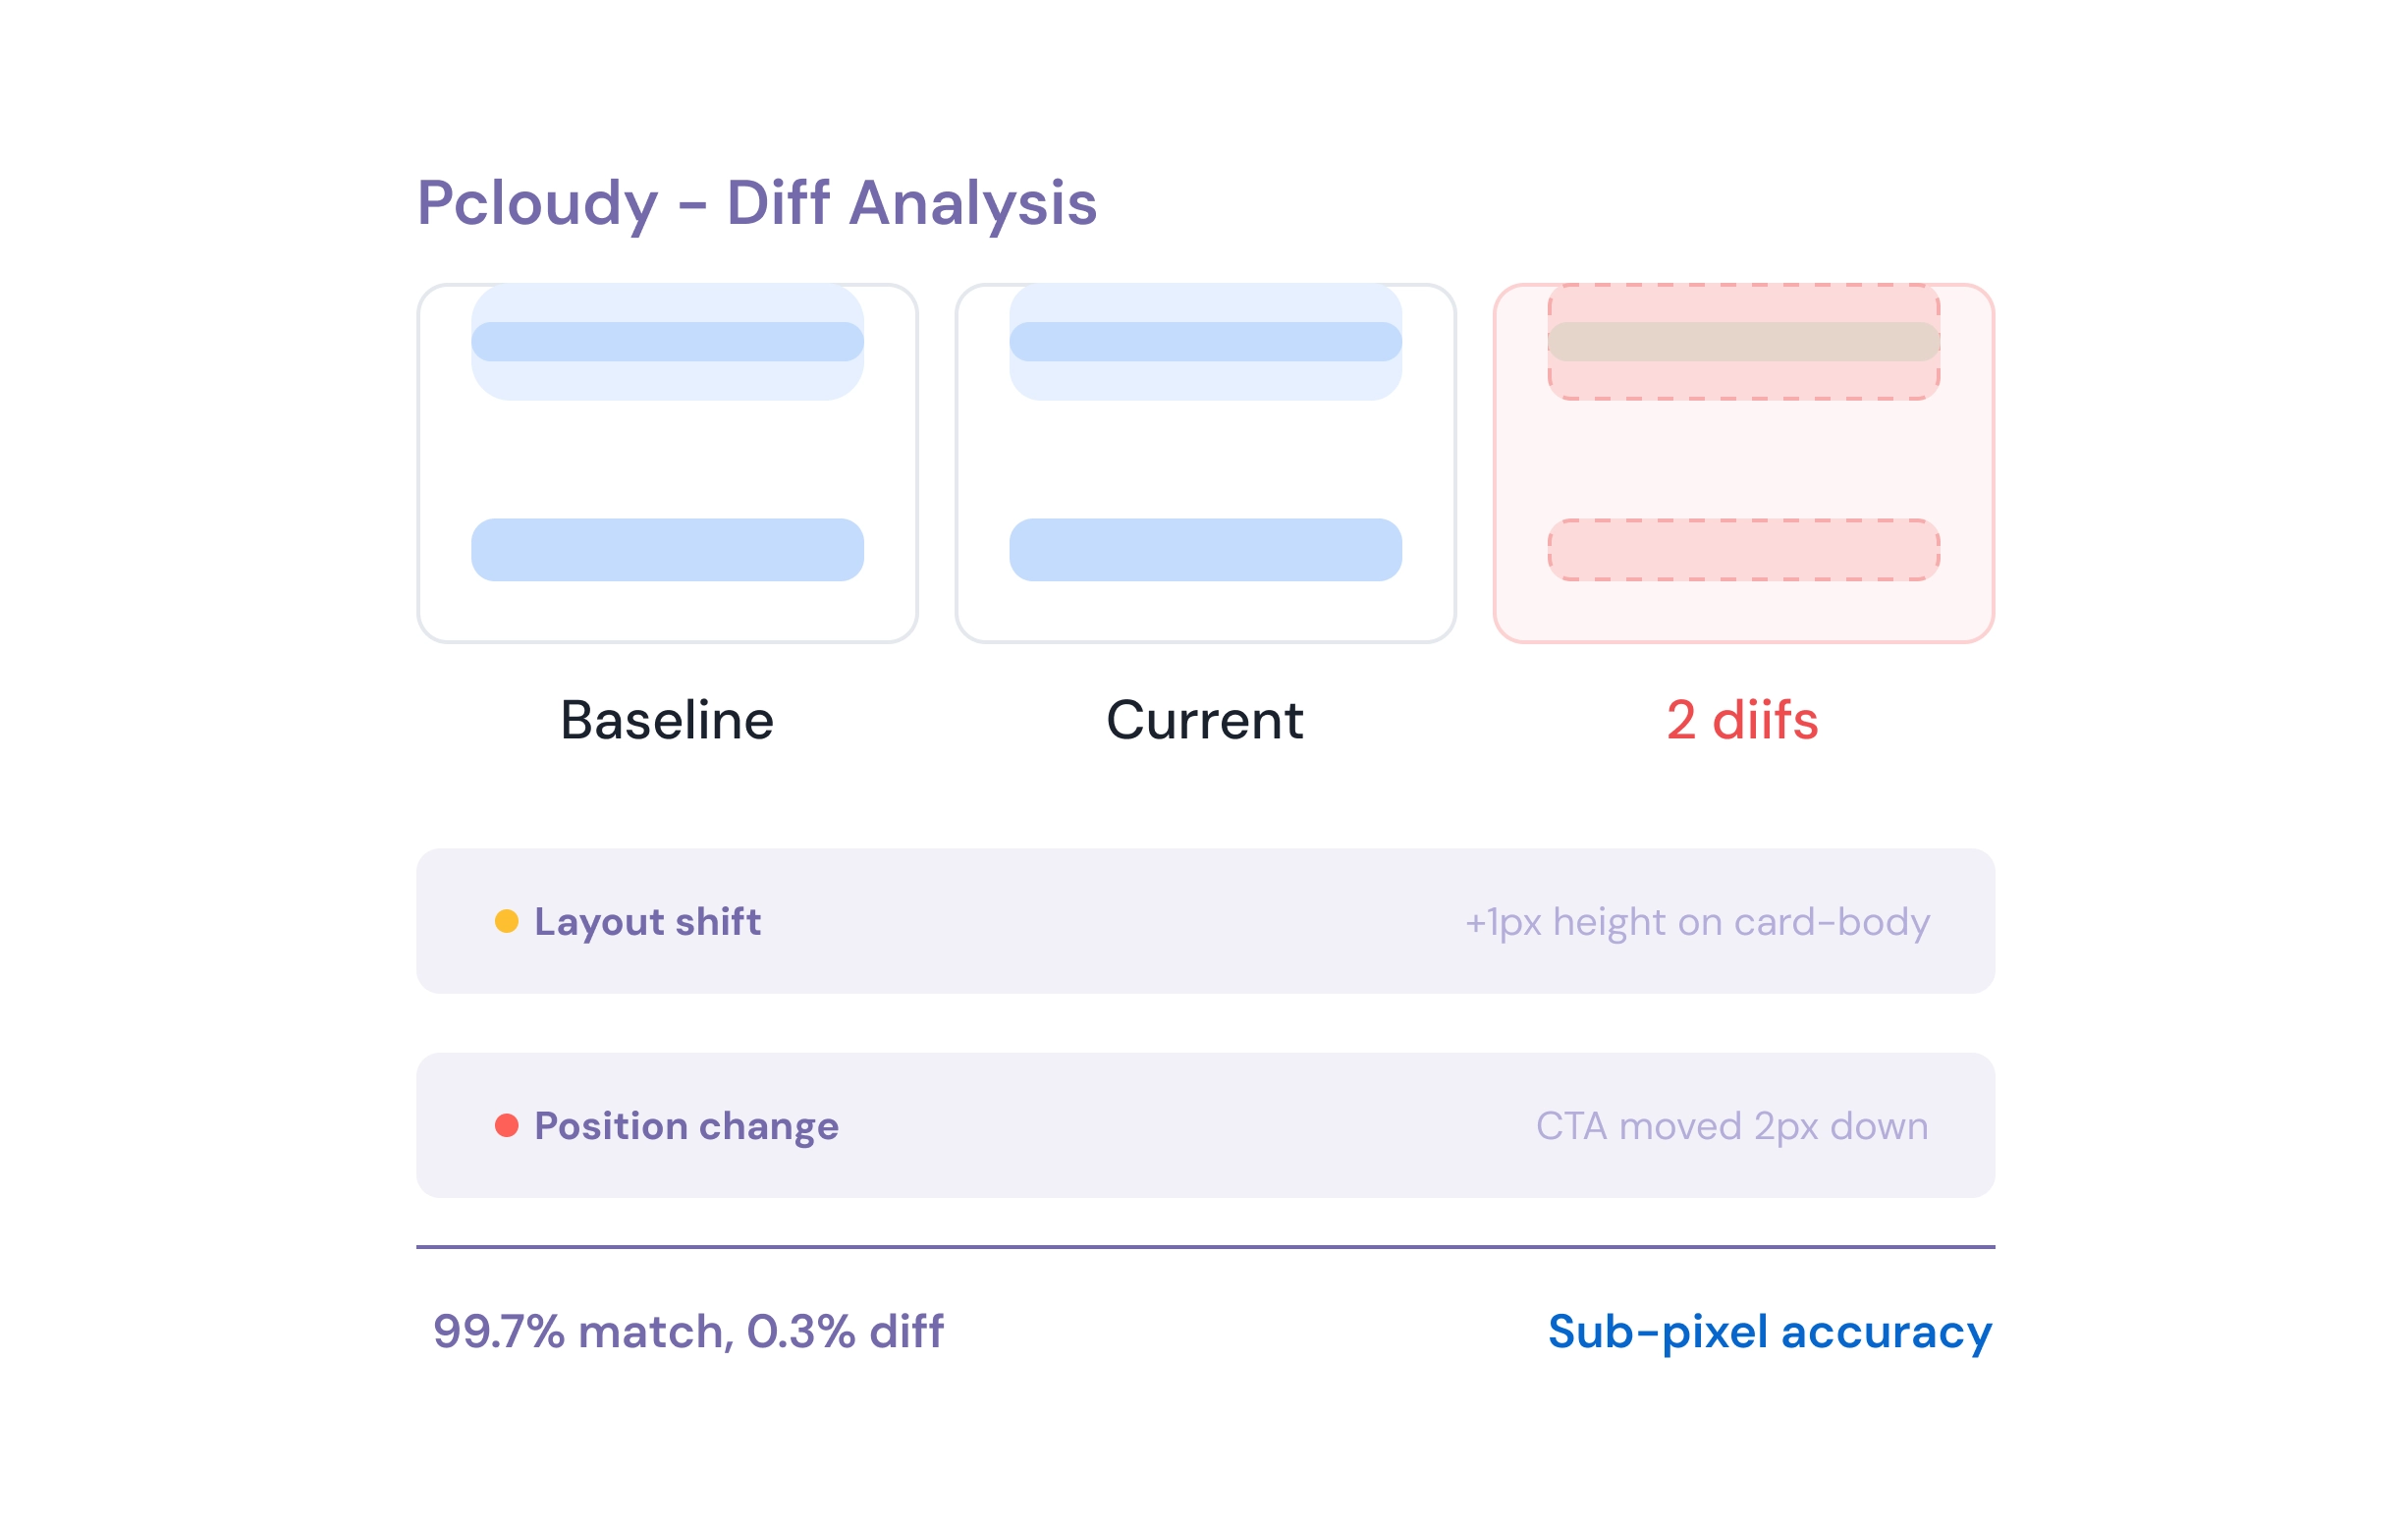Click the "Sub-pixel accuracy" link
This screenshot has width=2408, height=1524.
coord(1770,1332)
